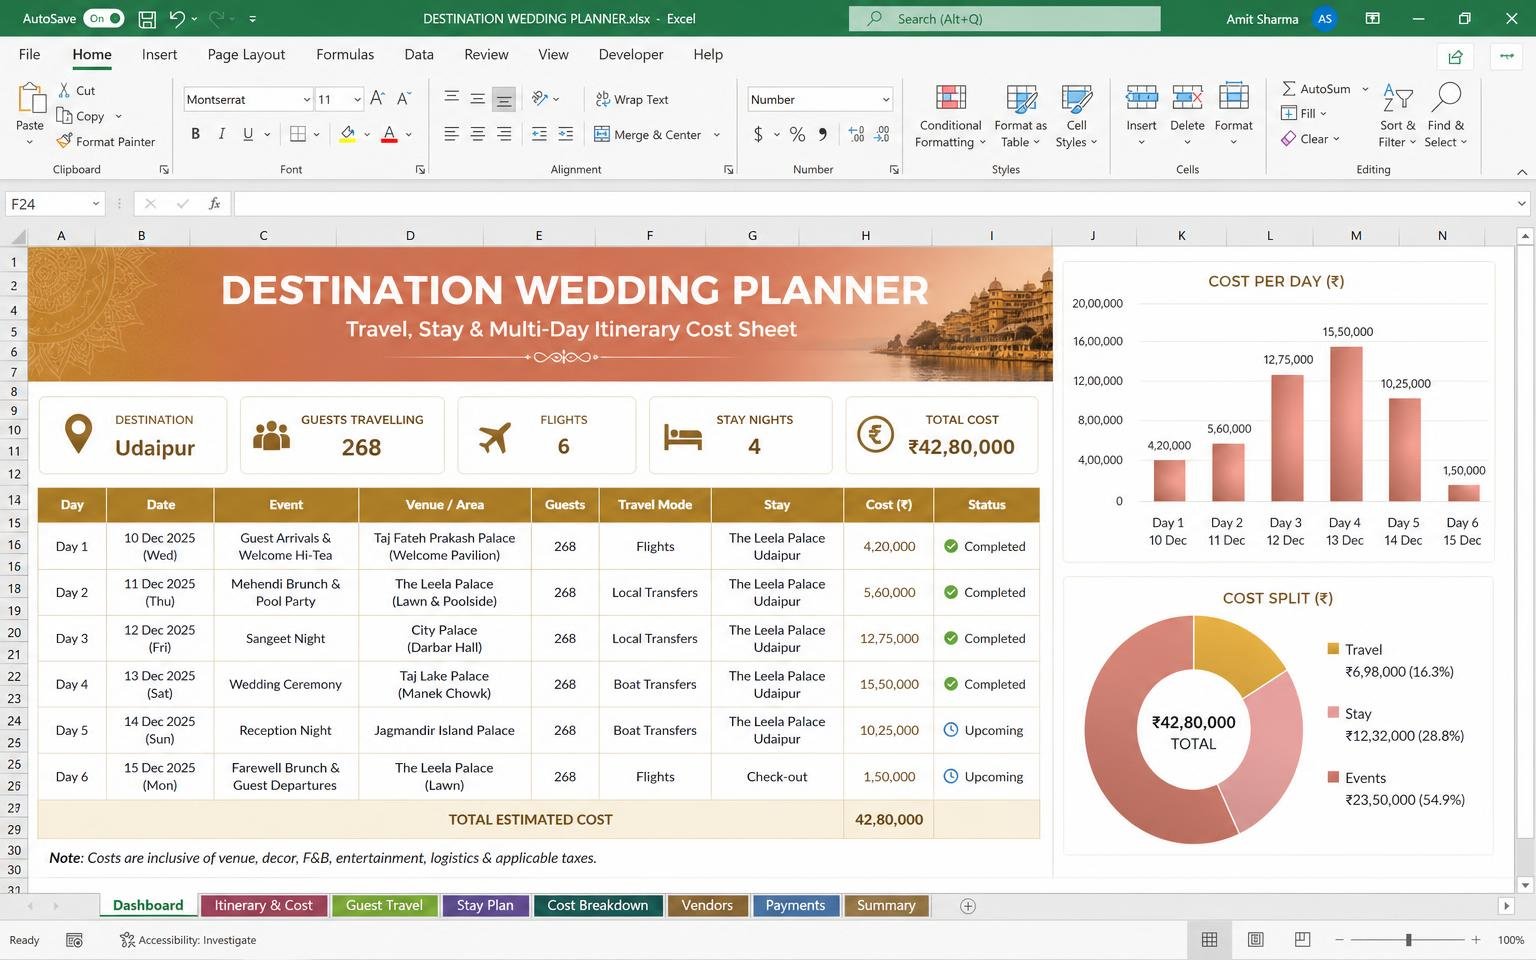
Task: Click the Format Painter brush
Action: pos(64,141)
